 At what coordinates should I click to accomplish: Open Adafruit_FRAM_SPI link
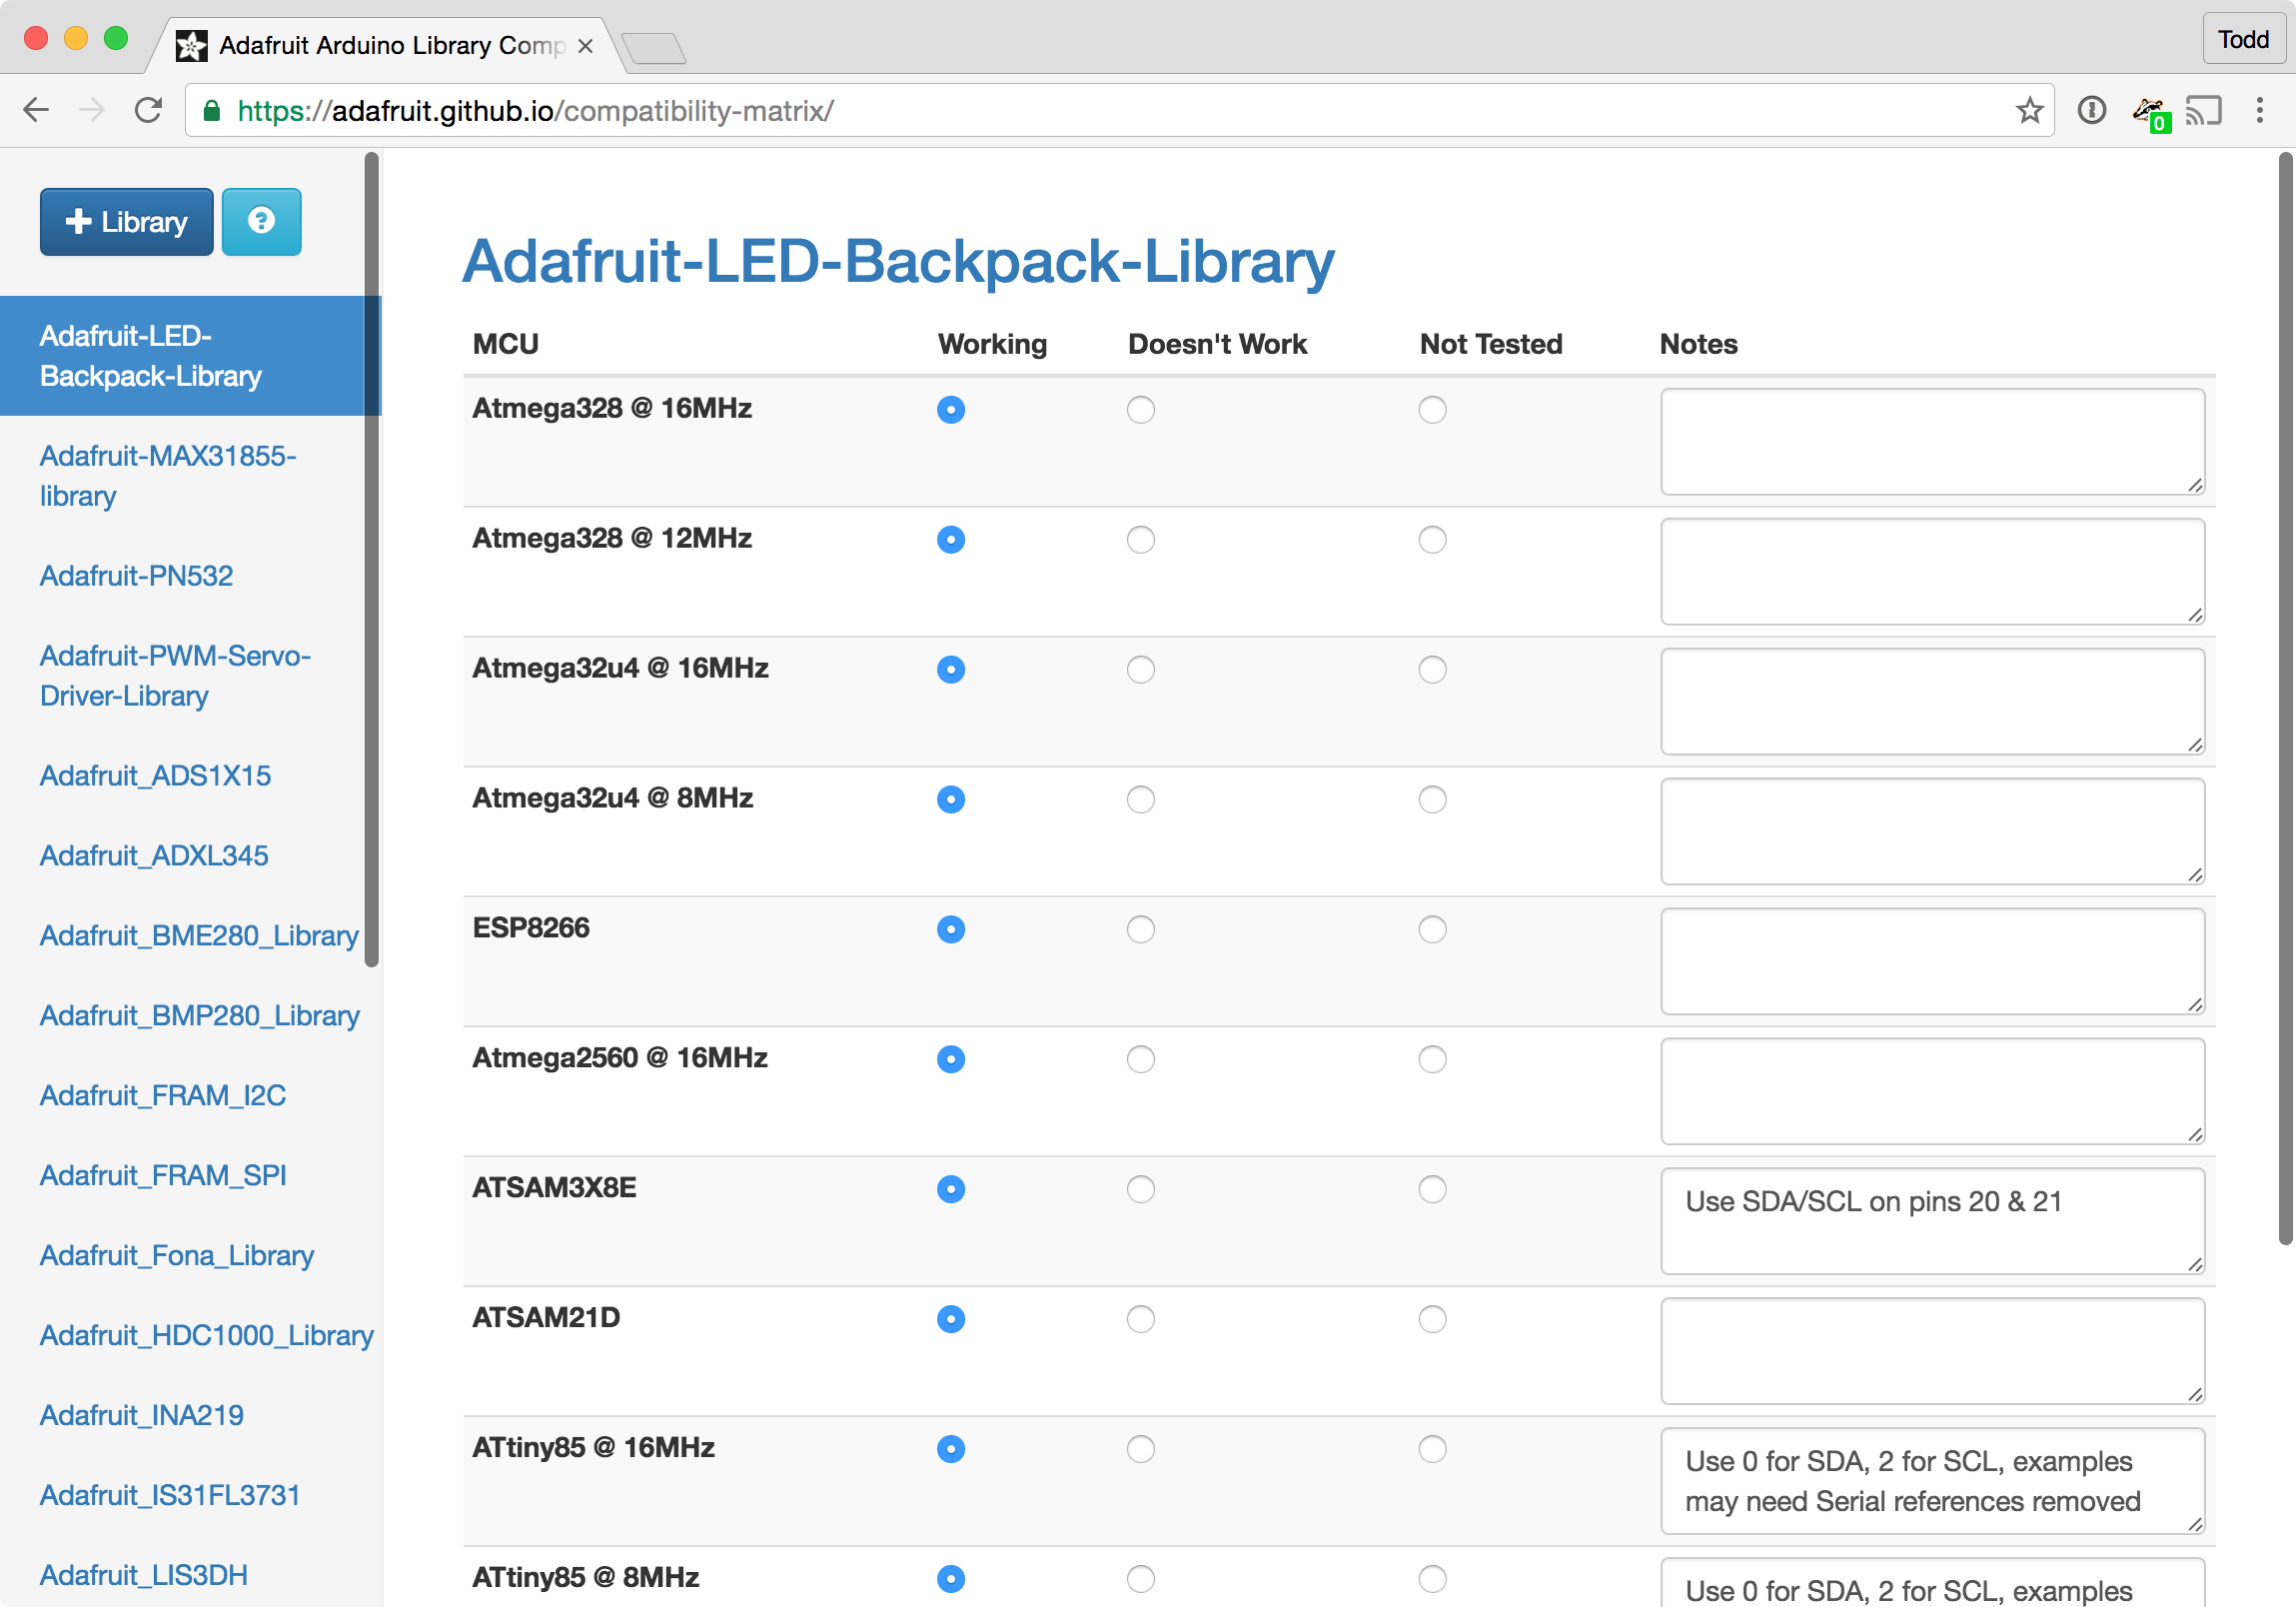[x=163, y=1176]
